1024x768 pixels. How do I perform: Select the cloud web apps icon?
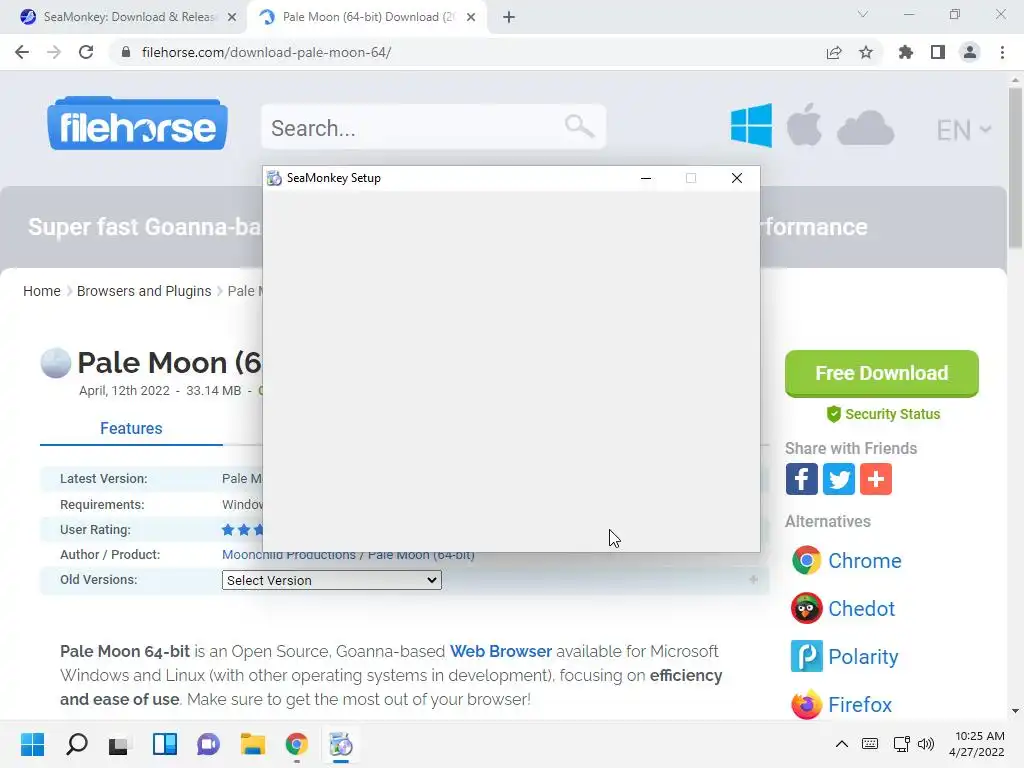click(865, 128)
